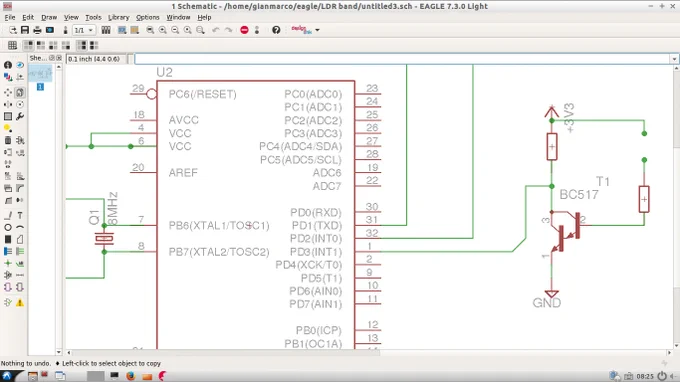Screen dimensions: 680x382
Task: Click the command line input field
Action: (x=402, y=59)
